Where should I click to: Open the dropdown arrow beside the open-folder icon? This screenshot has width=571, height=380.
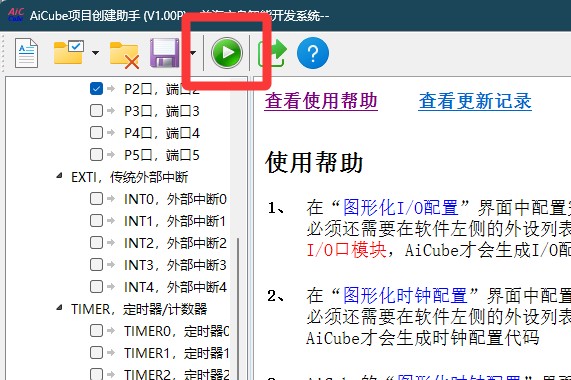pyautogui.click(x=95, y=53)
